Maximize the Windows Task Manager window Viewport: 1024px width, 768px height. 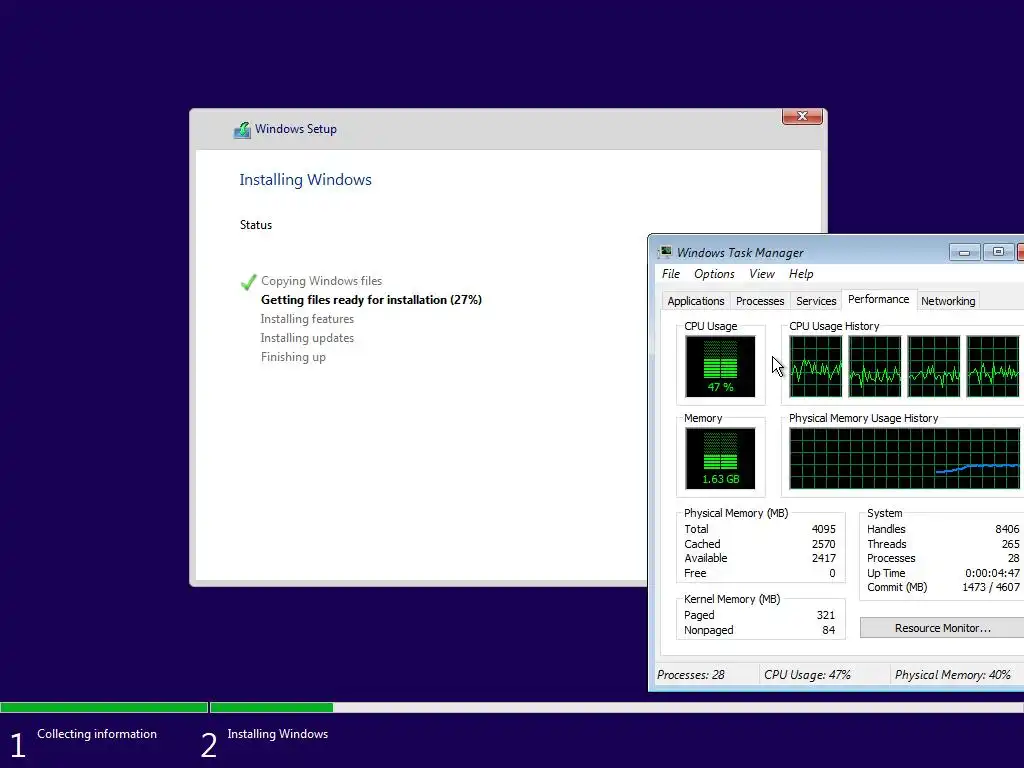click(x=998, y=252)
